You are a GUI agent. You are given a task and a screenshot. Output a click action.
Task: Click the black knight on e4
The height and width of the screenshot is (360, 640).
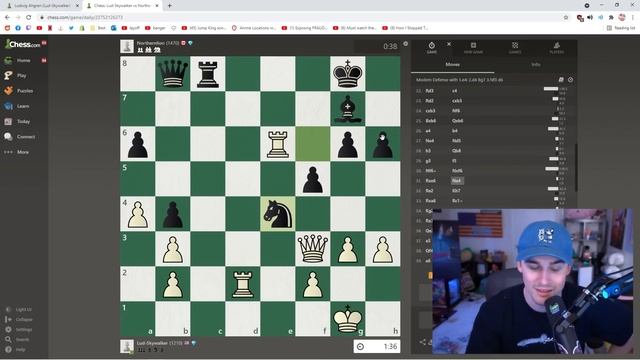pyautogui.click(x=278, y=214)
